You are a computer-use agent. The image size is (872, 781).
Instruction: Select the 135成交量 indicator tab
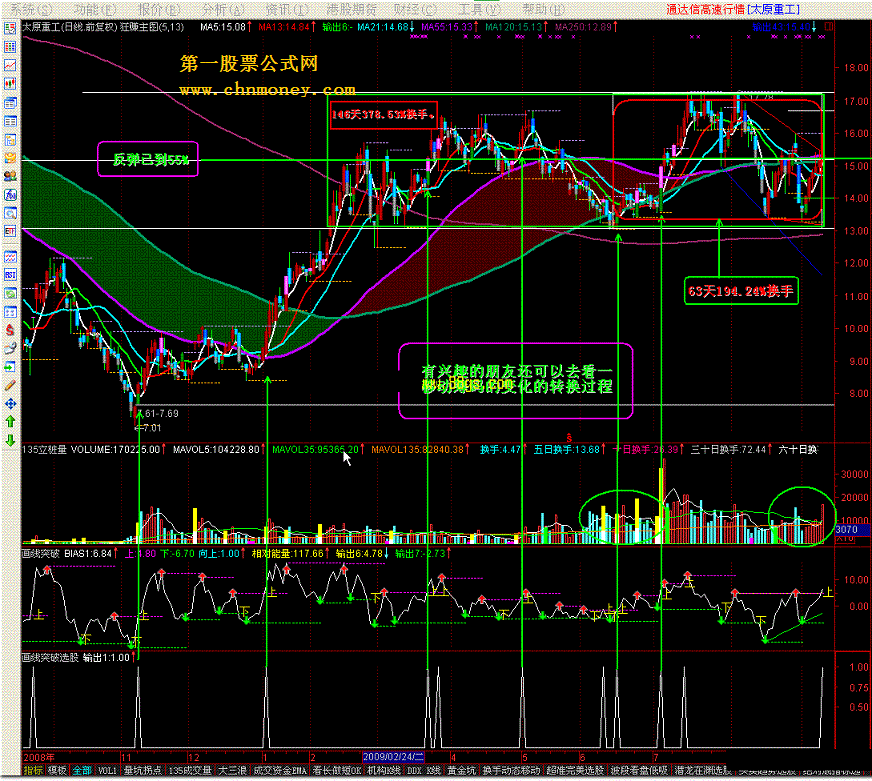(190, 770)
